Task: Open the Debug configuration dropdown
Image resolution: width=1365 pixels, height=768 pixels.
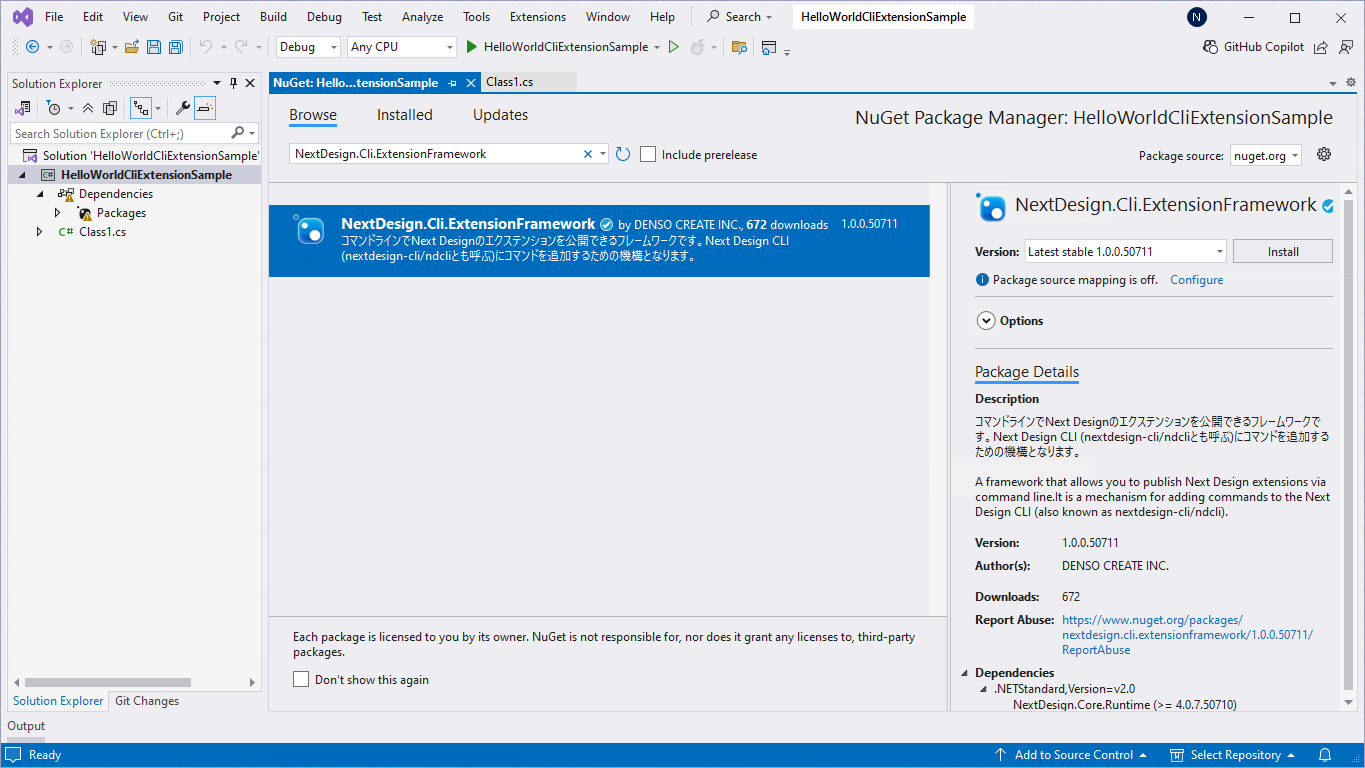Action: click(x=309, y=47)
